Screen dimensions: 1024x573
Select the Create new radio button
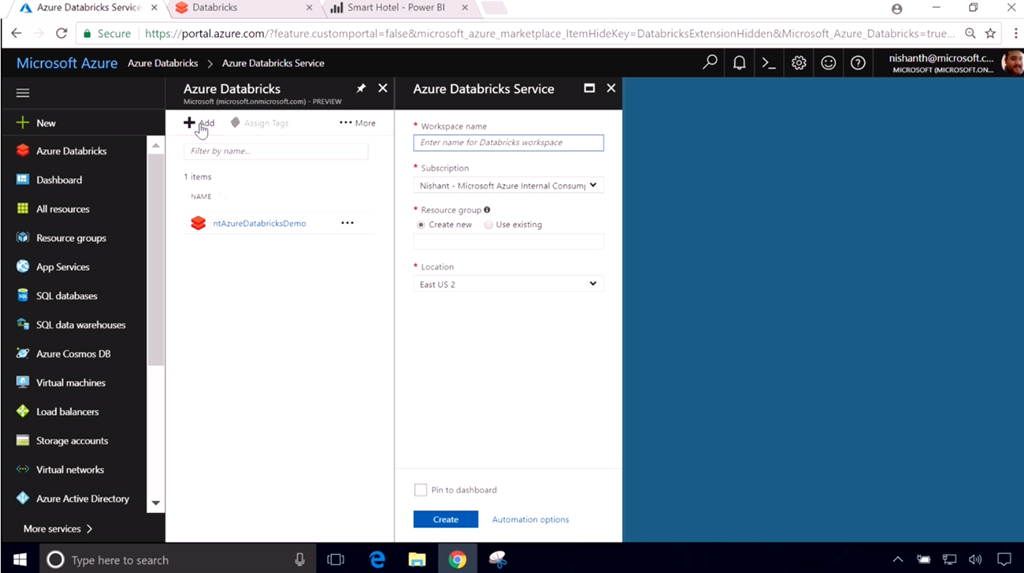pyautogui.click(x=421, y=225)
